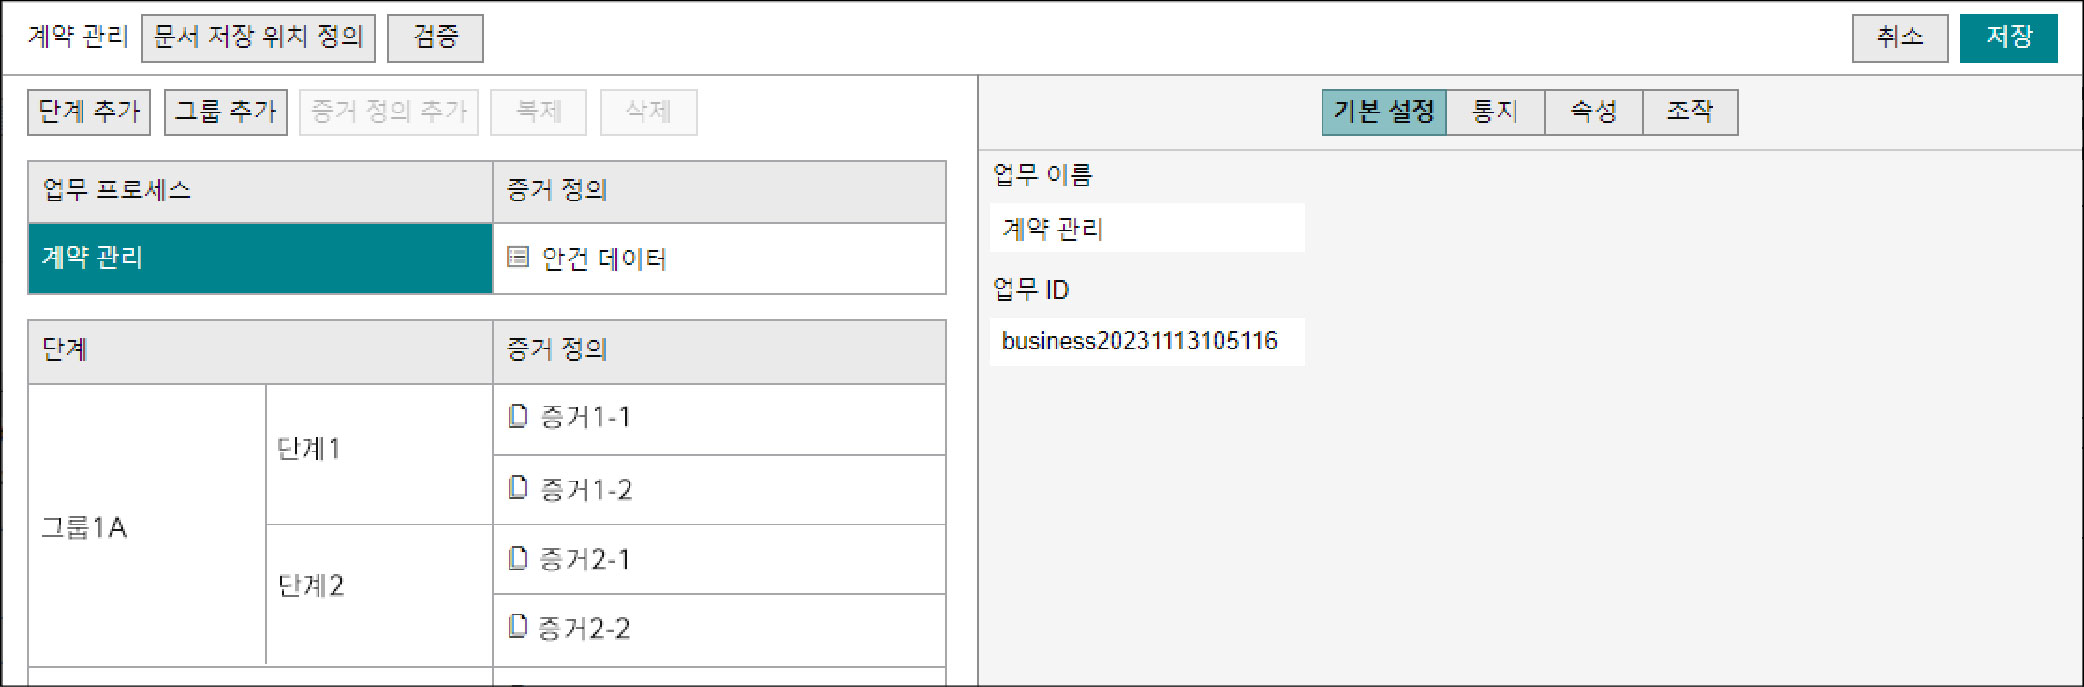This screenshot has height=687, width=2084.
Task: Switch to the 통지 tab
Action: (x=1495, y=112)
